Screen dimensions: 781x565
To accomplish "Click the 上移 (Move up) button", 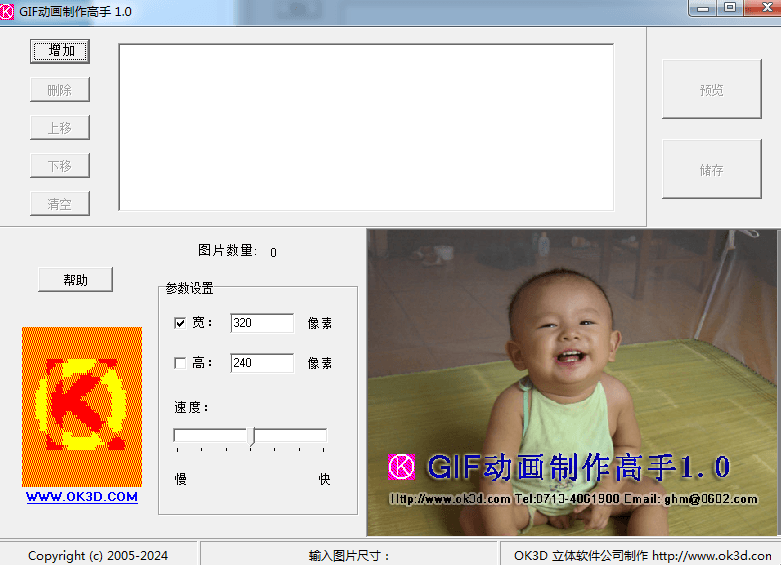I will coord(60,128).
